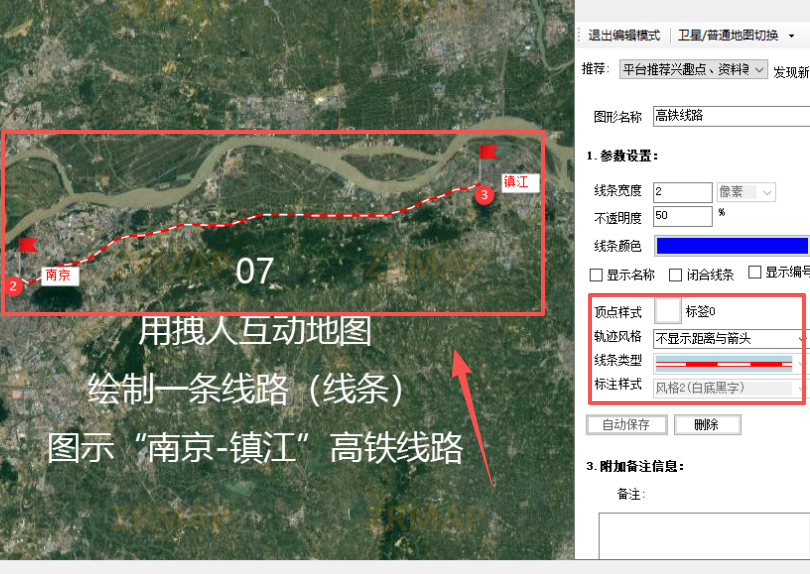810x574 pixels.
Task: Select the 南京 map label
Action: 58,274
